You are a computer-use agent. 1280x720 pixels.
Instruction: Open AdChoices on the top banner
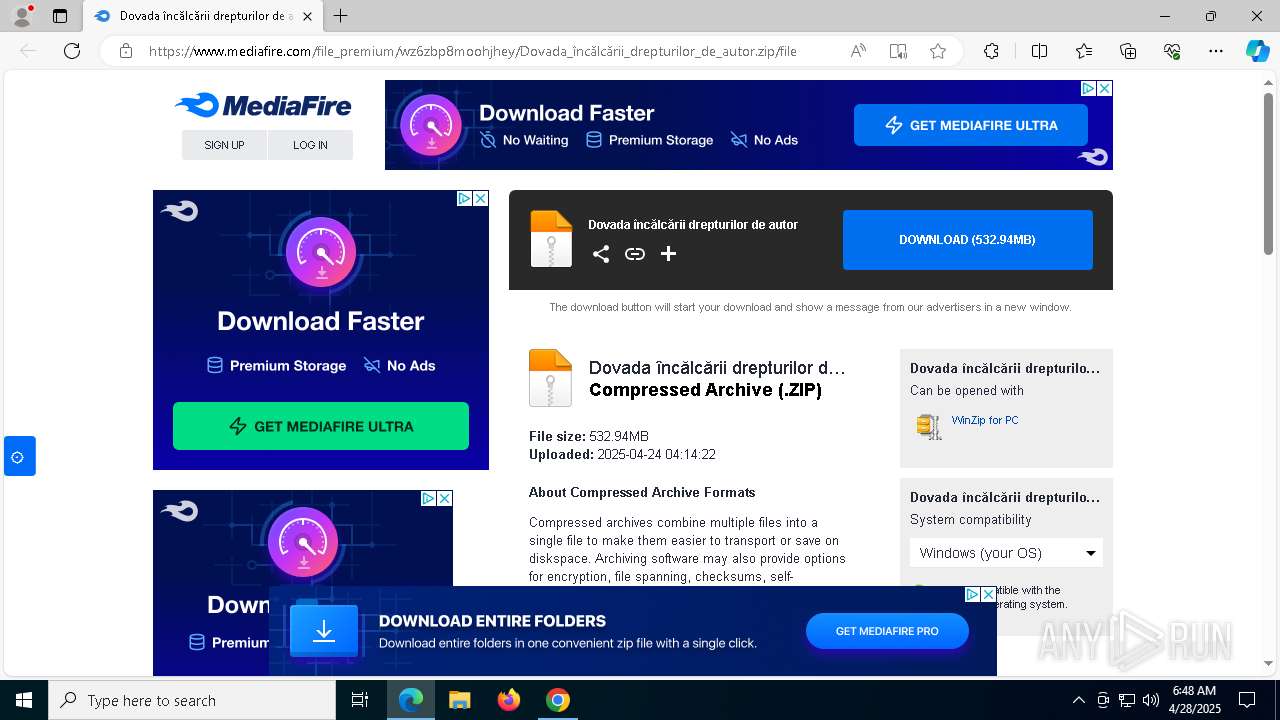coord(1088,88)
